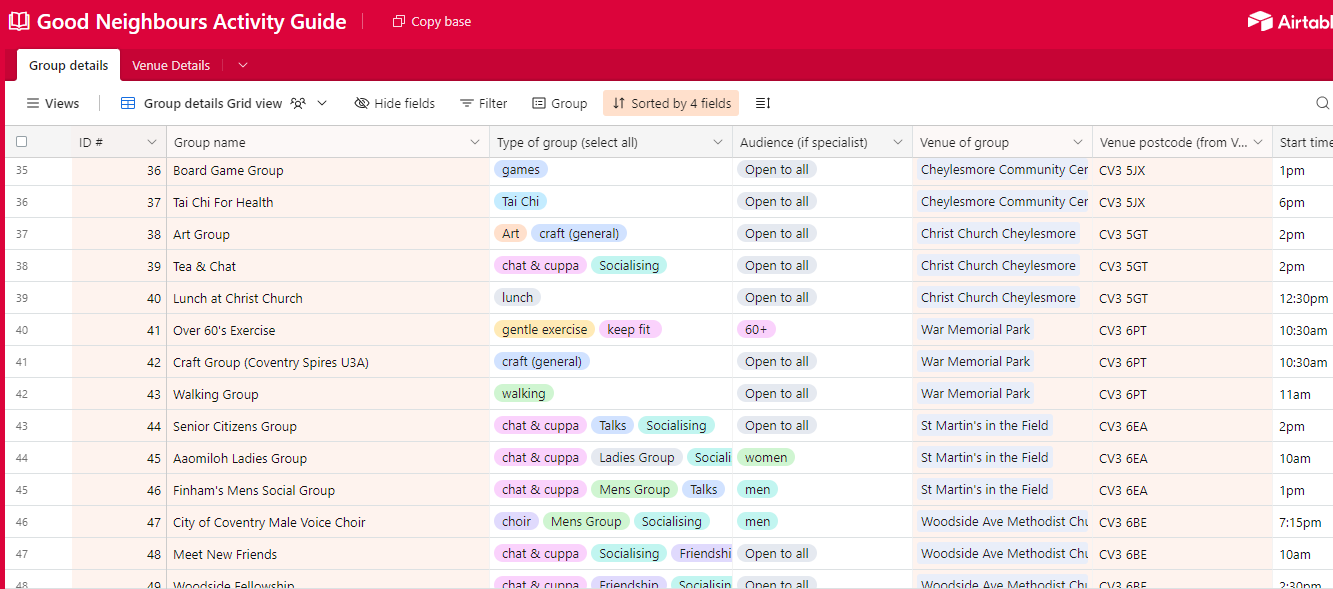This screenshot has width=1333, height=589.
Task: Click the row height icon
Action: pos(762,103)
